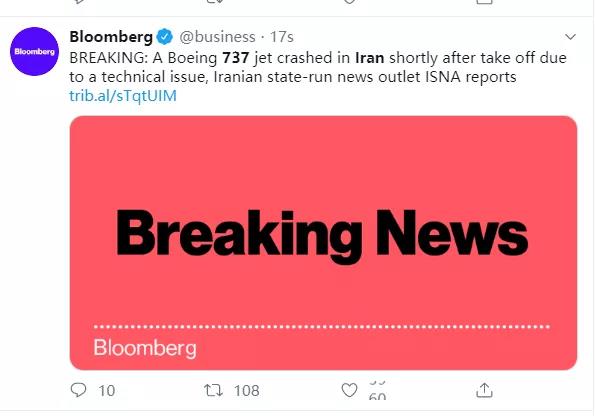
Task: Click the share upload icon
Action: click(x=484, y=390)
